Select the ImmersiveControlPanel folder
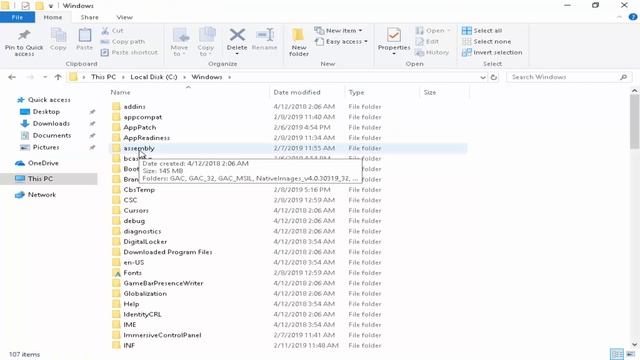640x360 pixels. coord(162,335)
